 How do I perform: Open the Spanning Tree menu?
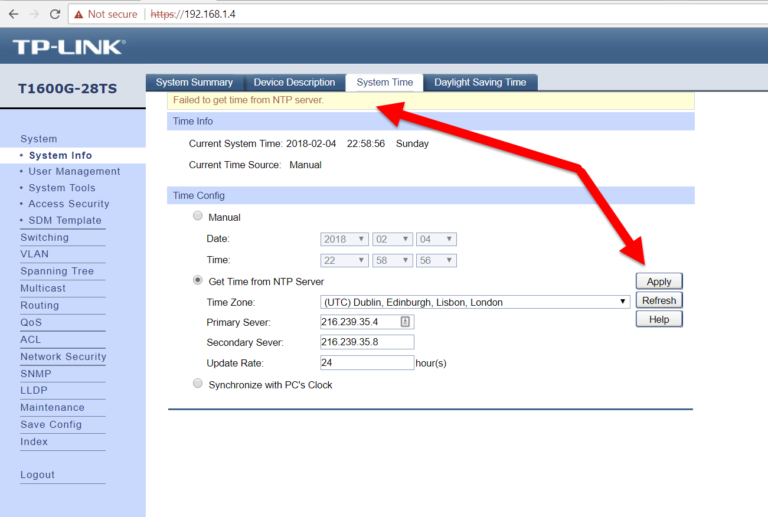click(x=57, y=271)
